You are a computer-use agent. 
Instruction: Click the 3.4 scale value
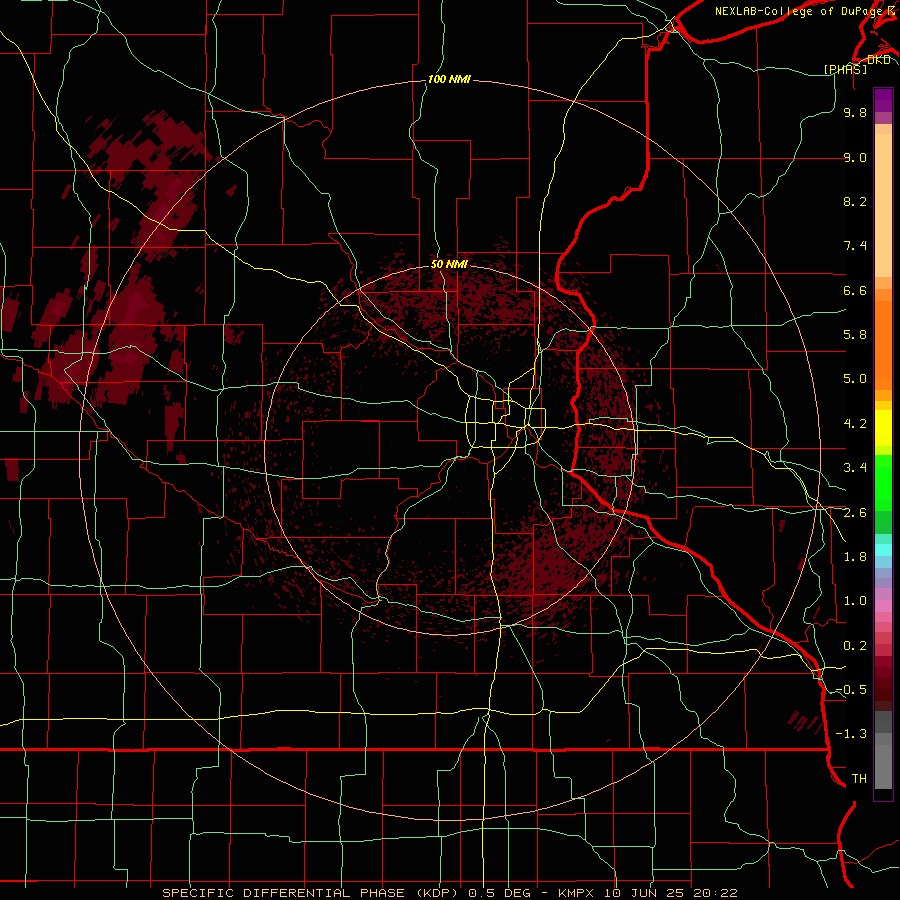[x=855, y=468]
